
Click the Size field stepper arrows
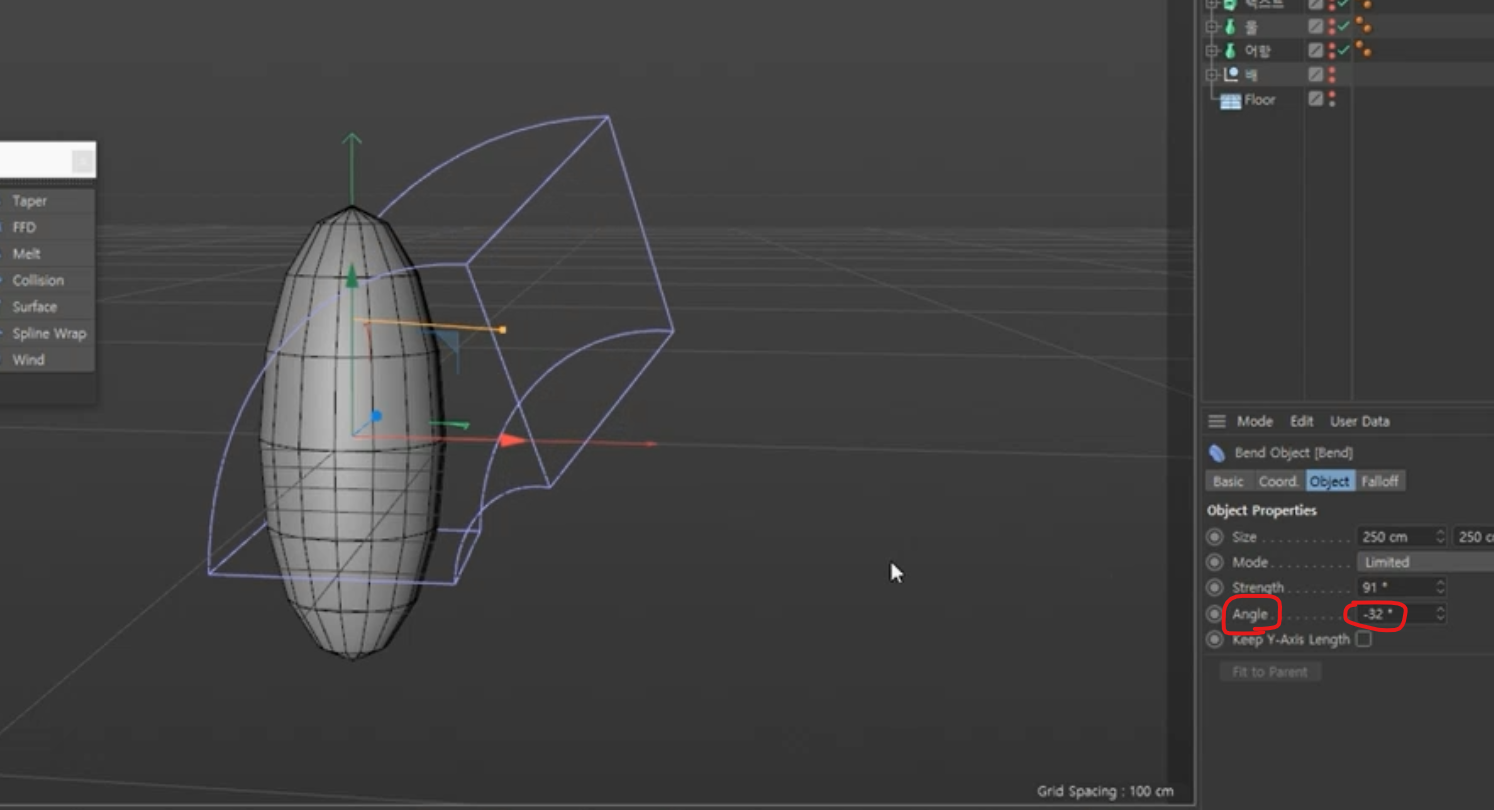[1440, 537]
